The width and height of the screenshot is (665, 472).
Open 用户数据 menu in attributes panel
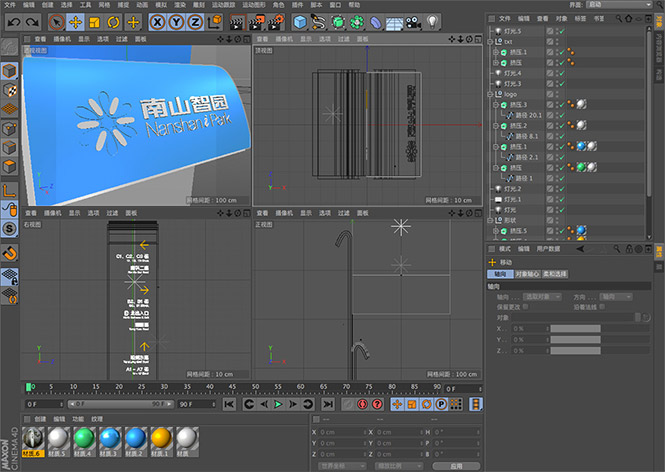click(548, 249)
